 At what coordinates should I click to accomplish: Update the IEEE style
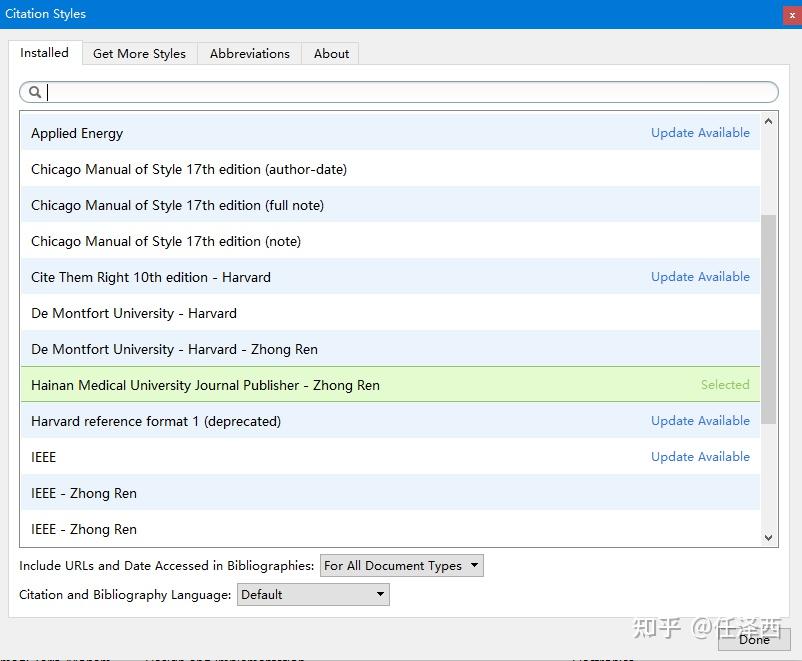(x=700, y=457)
